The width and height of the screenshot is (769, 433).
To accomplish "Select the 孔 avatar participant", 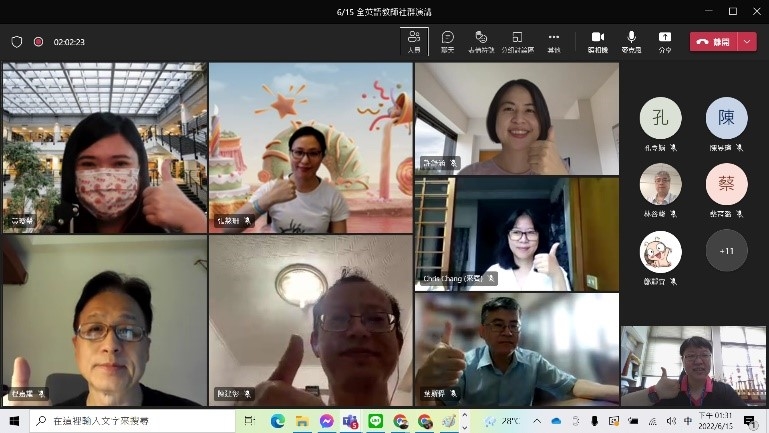I will pyautogui.click(x=660, y=118).
